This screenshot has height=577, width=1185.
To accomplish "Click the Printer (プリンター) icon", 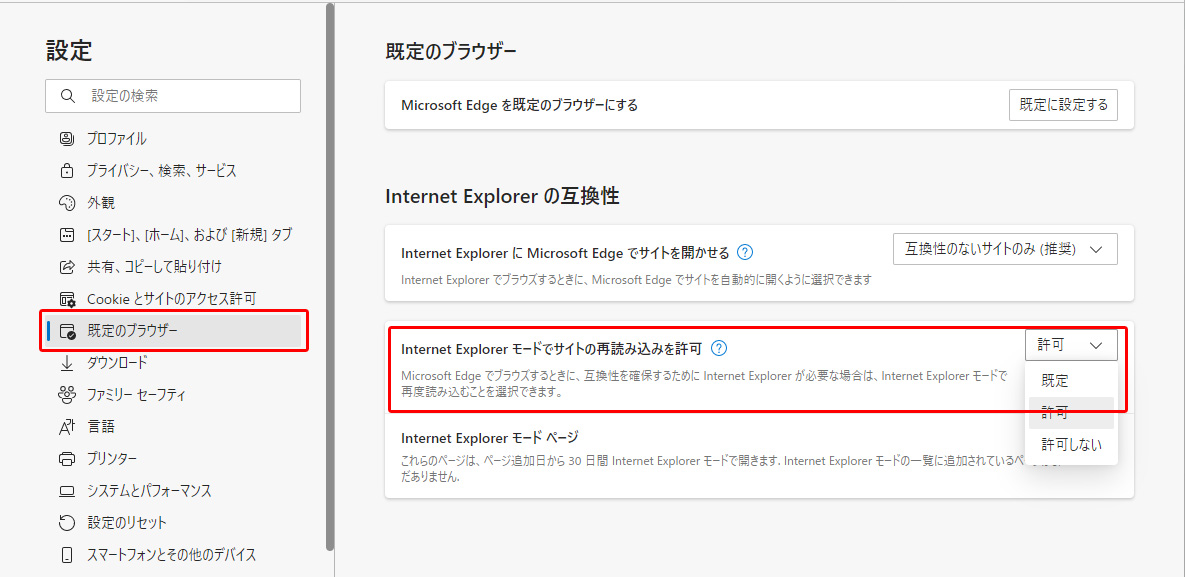I will coord(67,459).
